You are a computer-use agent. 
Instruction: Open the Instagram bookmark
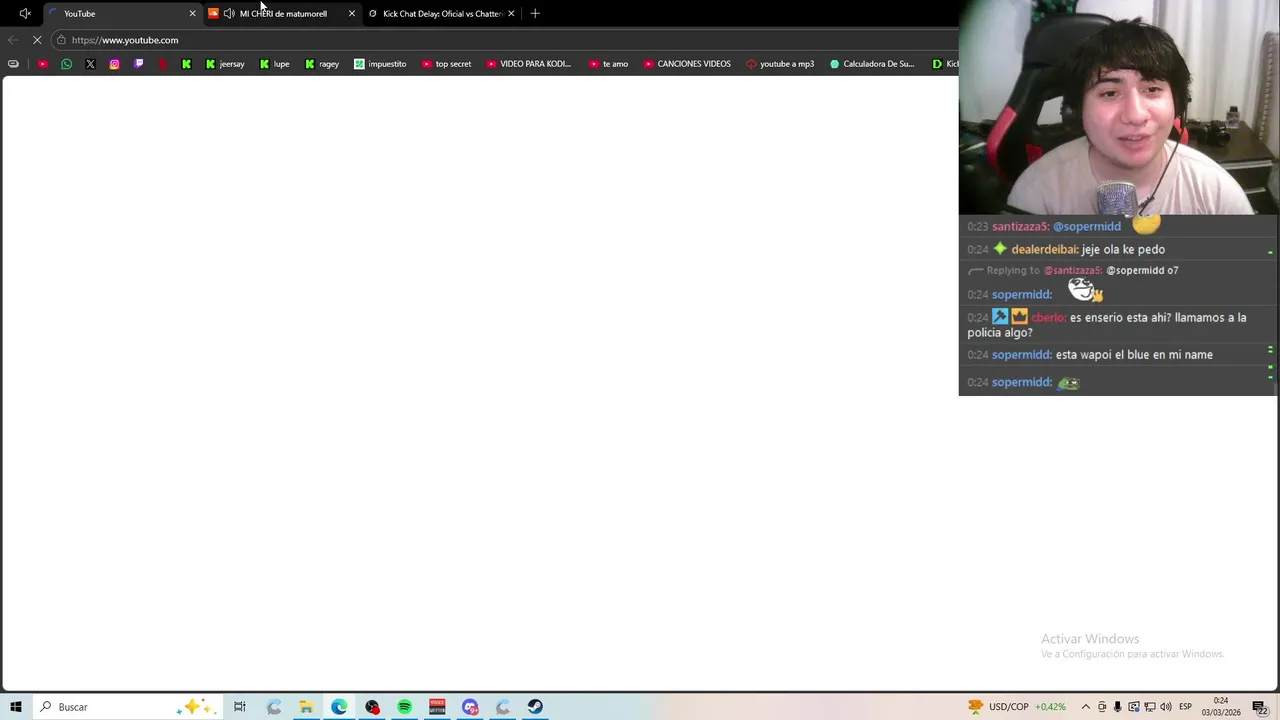point(114,64)
